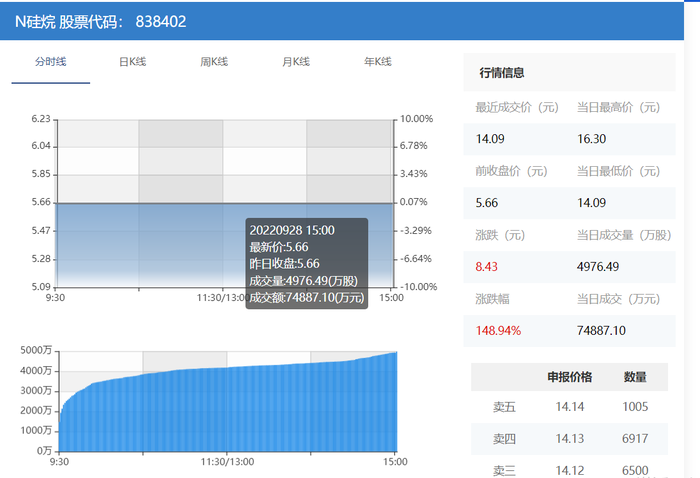This screenshot has width=700, height=478.
Task: Select the 卖五 order row label
Action: [x=504, y=407]
